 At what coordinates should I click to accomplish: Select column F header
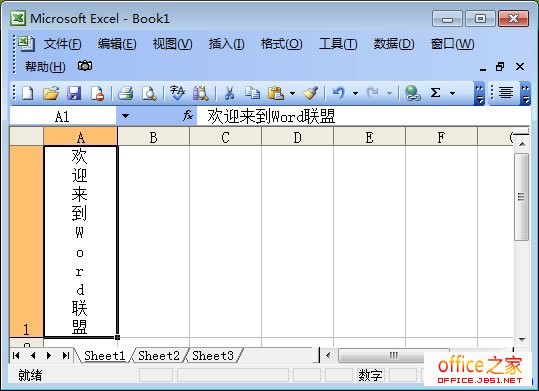click(x=441, y=137)
